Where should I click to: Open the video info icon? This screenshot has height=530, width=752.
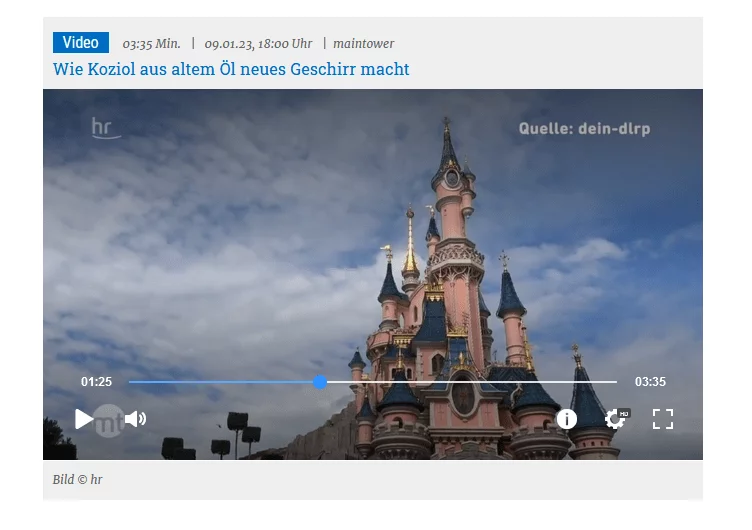(566, 419)
